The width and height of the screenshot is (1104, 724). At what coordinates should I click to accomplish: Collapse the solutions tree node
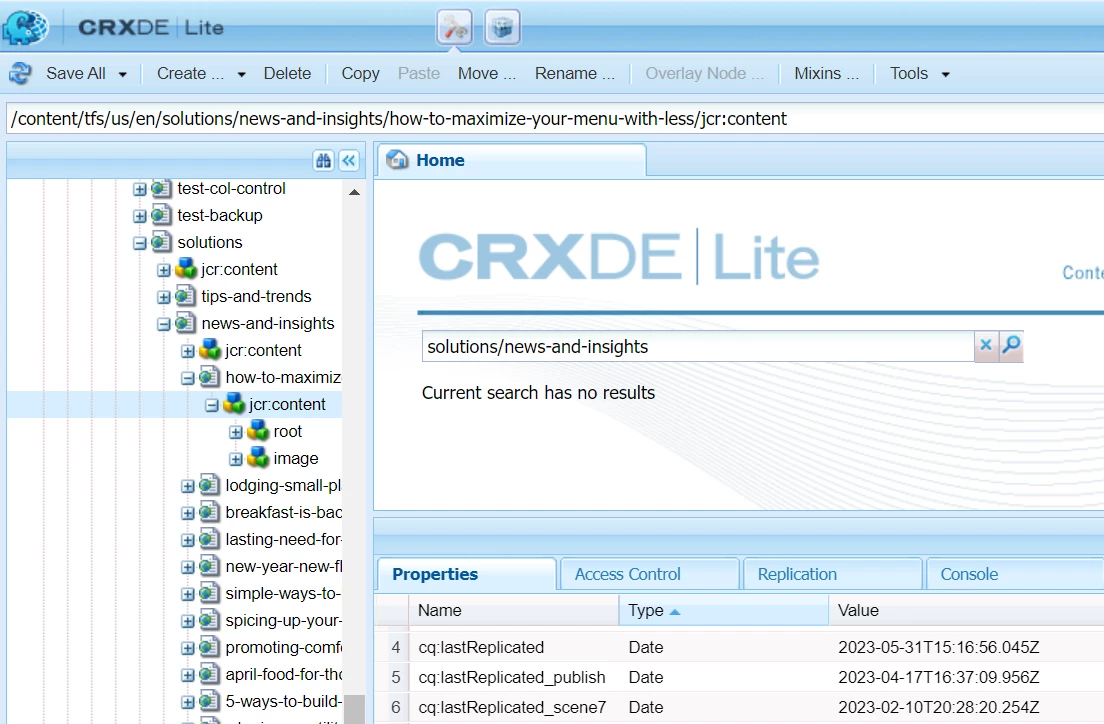point(140,243)
